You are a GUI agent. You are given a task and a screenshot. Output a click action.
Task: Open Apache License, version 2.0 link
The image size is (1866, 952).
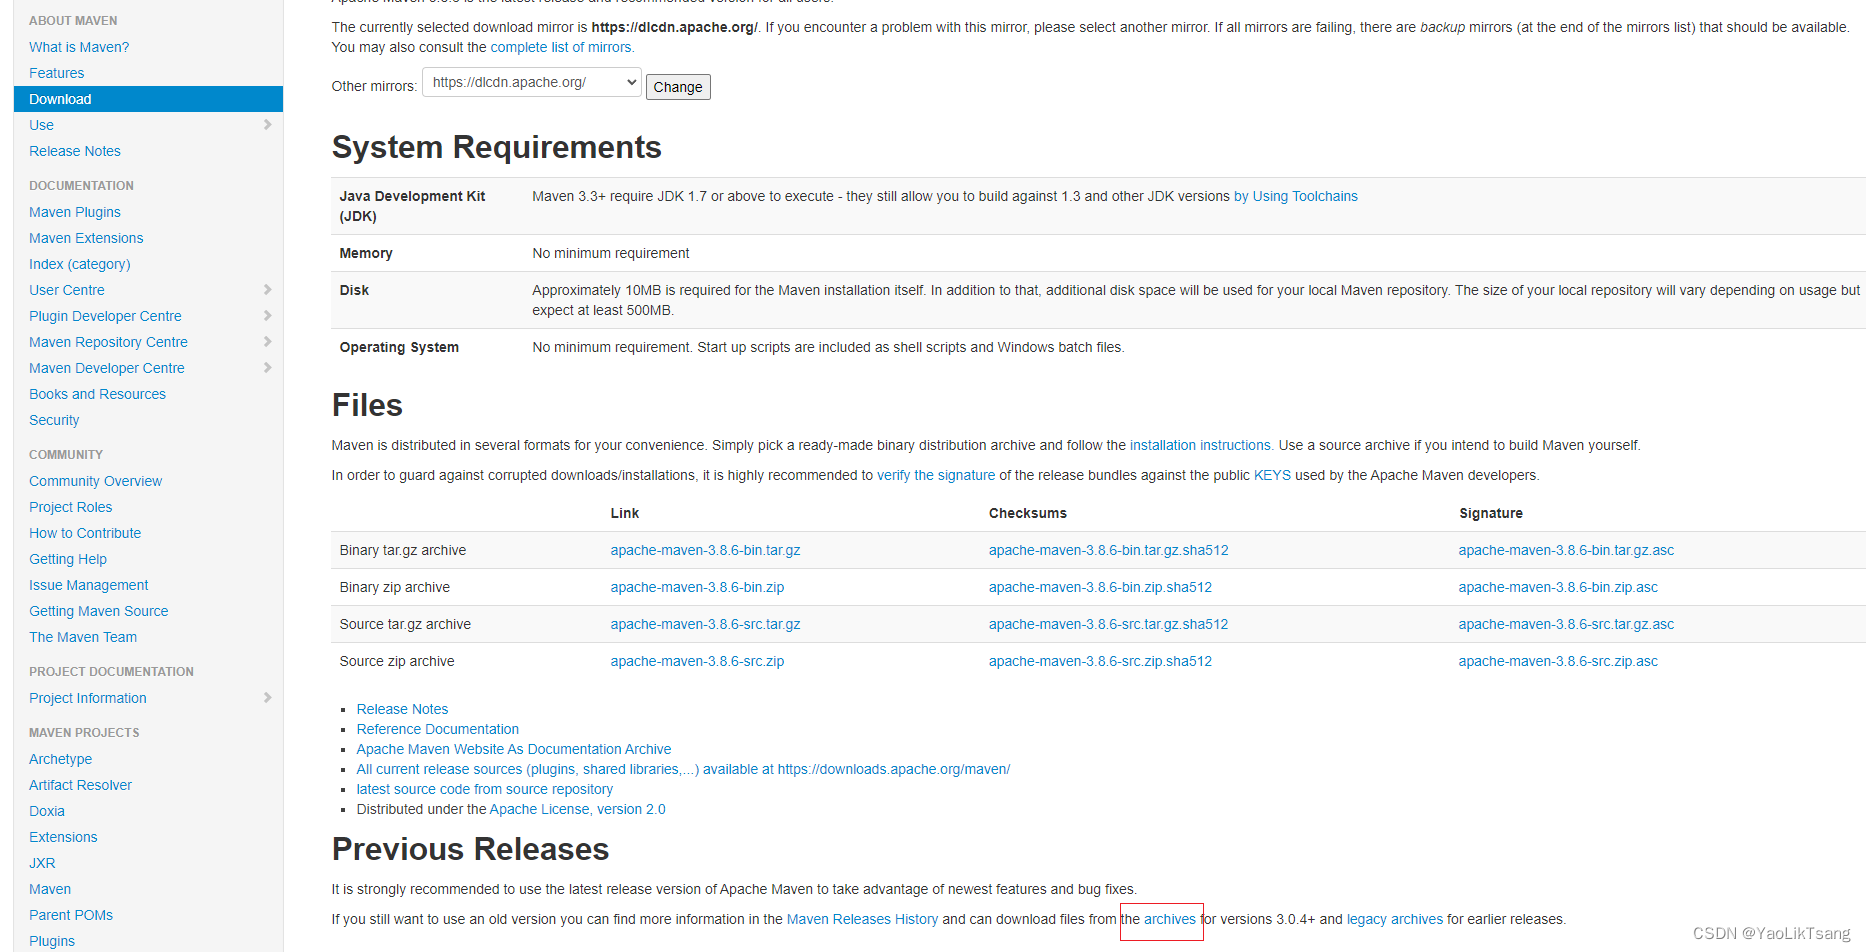click(578, 809)
